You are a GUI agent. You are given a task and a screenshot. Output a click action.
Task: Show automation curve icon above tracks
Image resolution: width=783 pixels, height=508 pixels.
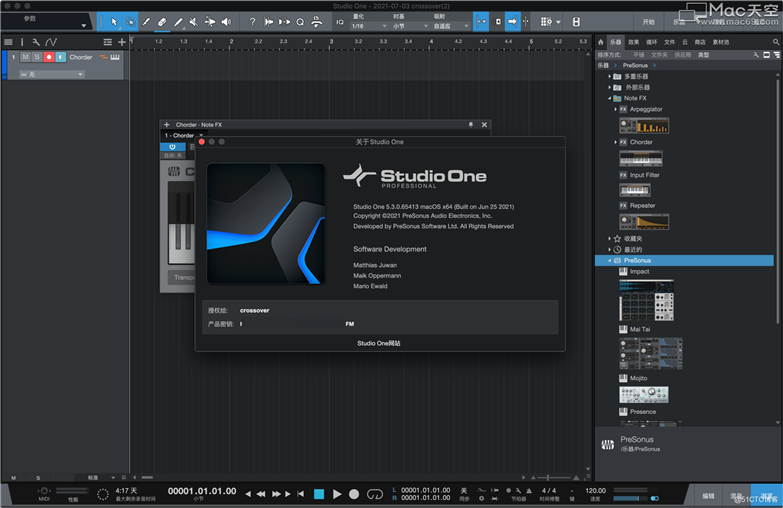(51, 42)
